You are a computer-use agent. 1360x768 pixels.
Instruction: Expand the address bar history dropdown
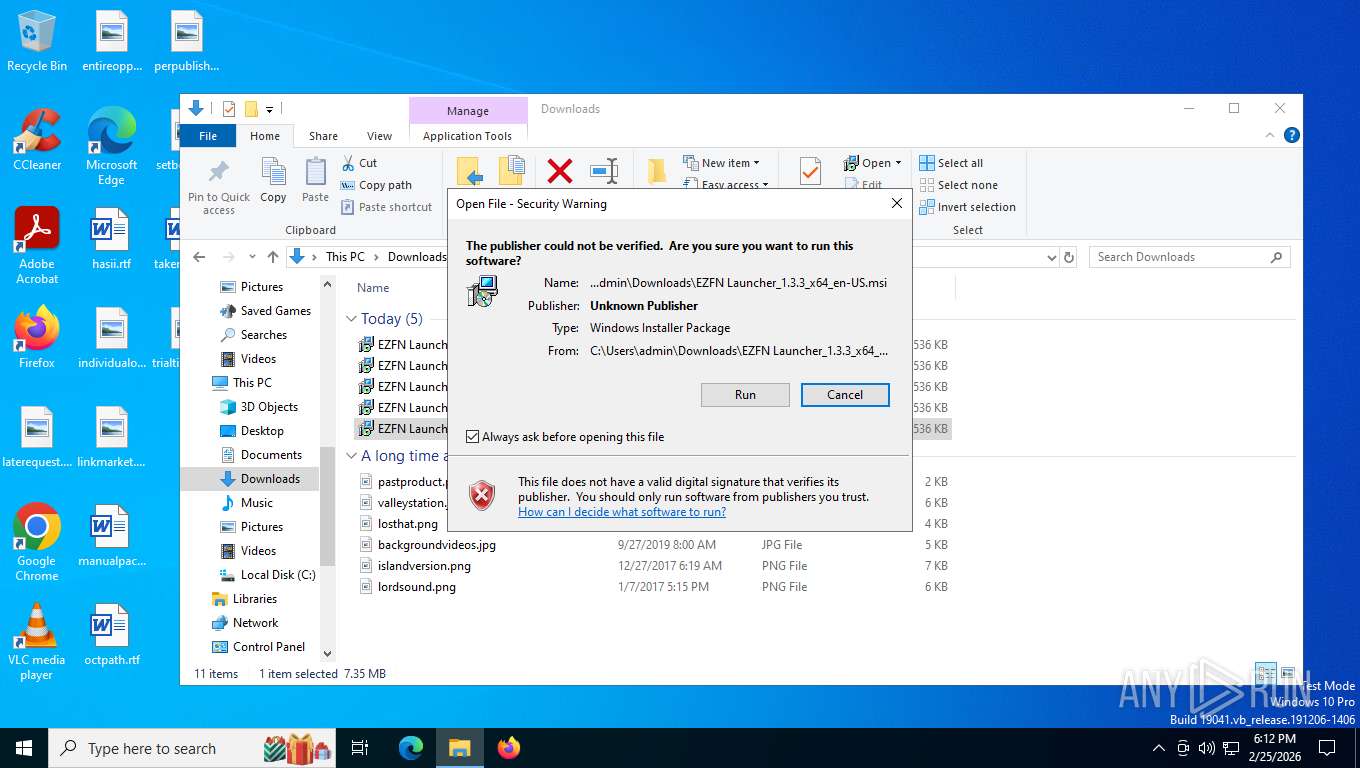point(1051,257)
